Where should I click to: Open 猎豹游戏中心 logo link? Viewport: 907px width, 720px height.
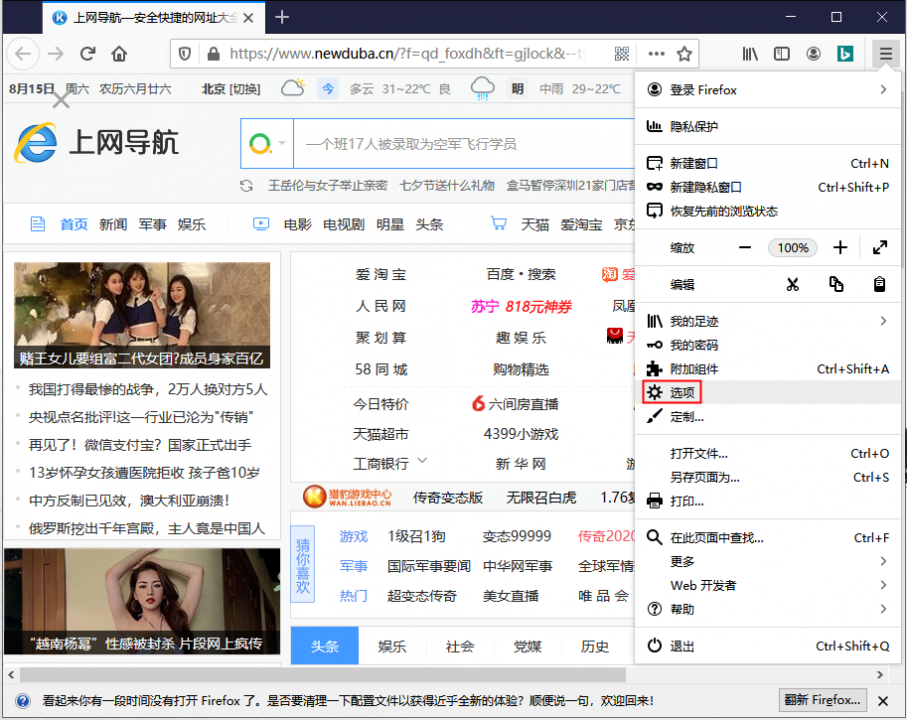click(x=347, y=497)
